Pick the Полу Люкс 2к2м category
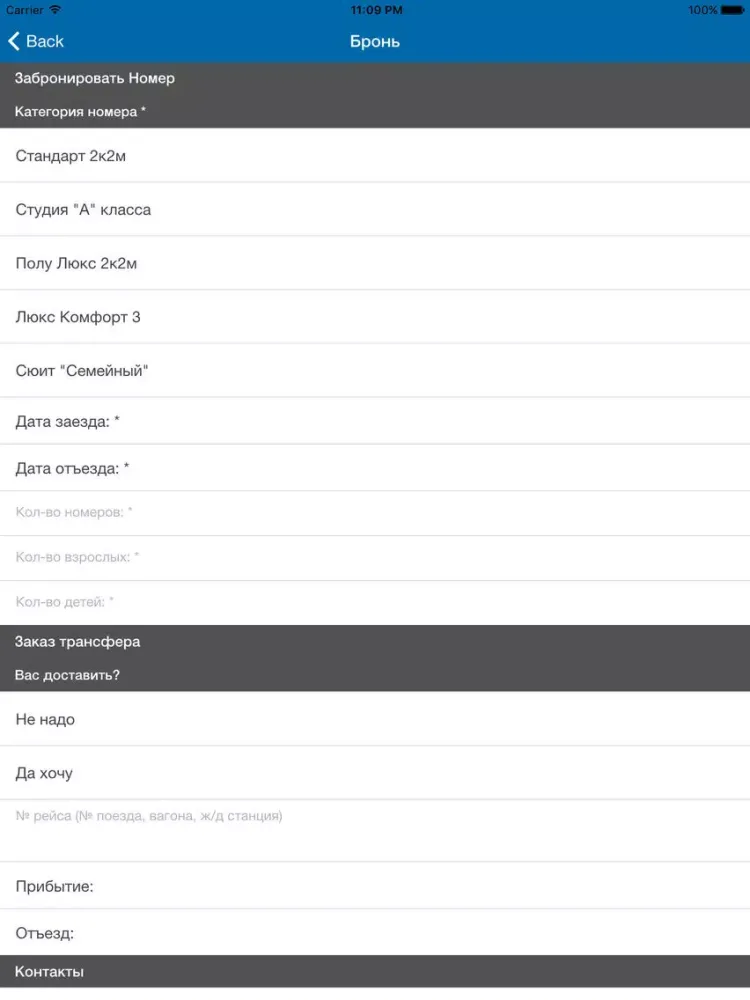Image resolution: width=750 pixels, height=1000 pixels. click(x=375, y=264)
